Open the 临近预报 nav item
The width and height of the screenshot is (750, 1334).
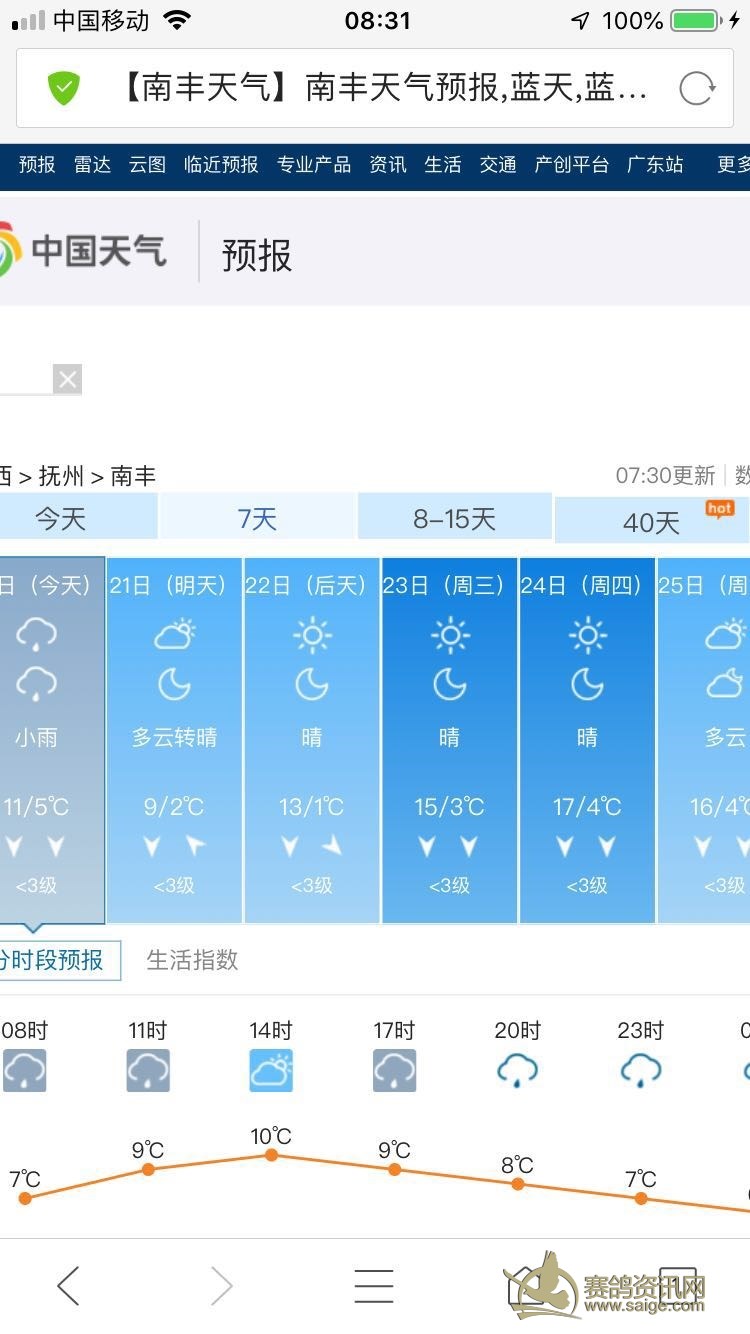coord(221,165)
